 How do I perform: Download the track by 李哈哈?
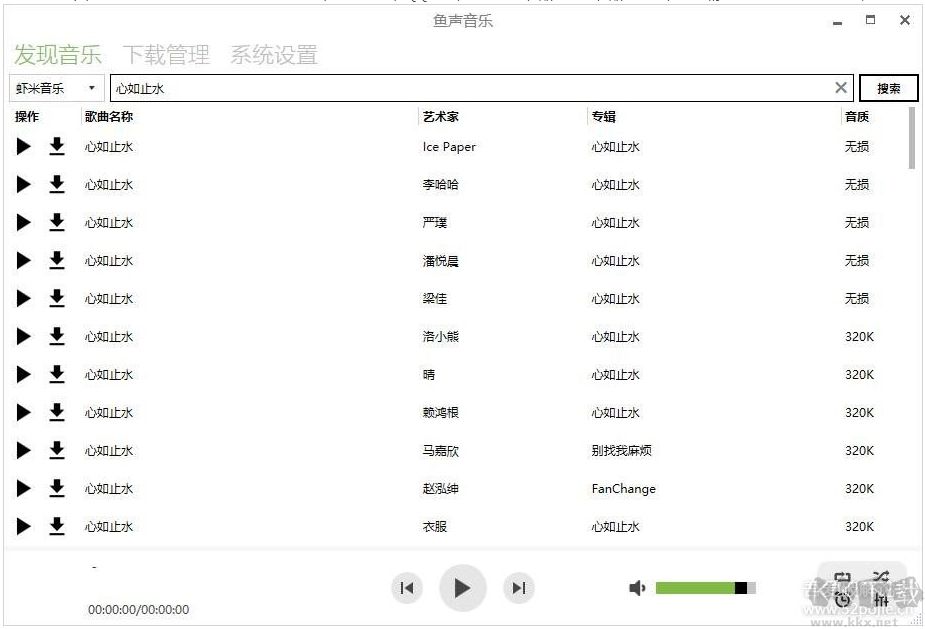(x=57, y=184)
